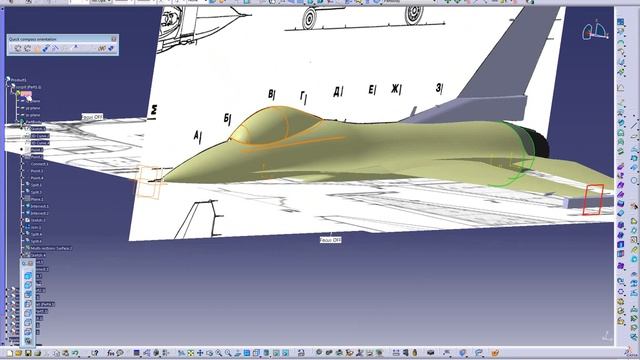Close the Quick compass orientation toolbar
The height and width of the screenshot is (360, 640).
[114, 39]
